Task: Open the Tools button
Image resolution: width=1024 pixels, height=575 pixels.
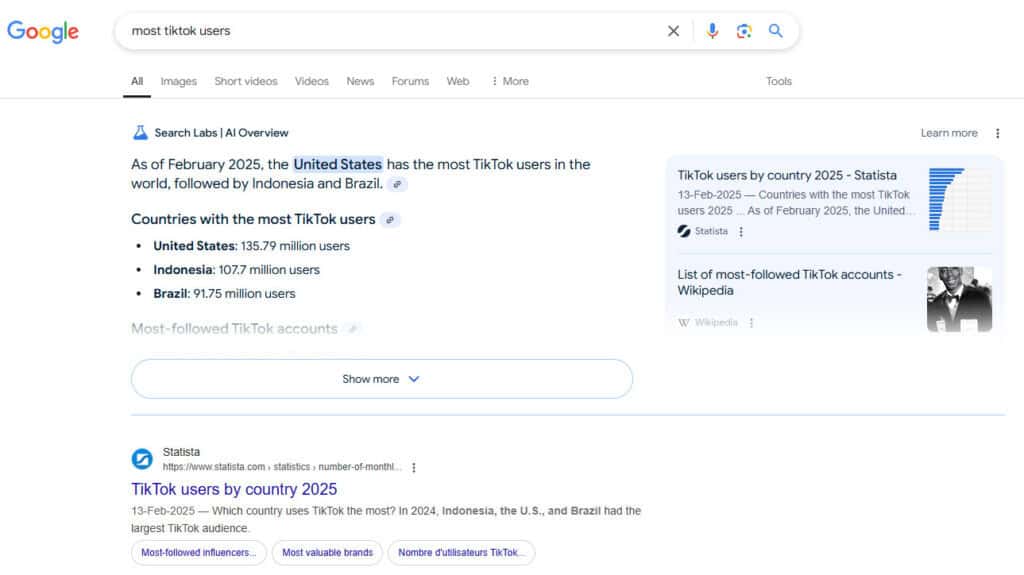Action: [778, 81]
